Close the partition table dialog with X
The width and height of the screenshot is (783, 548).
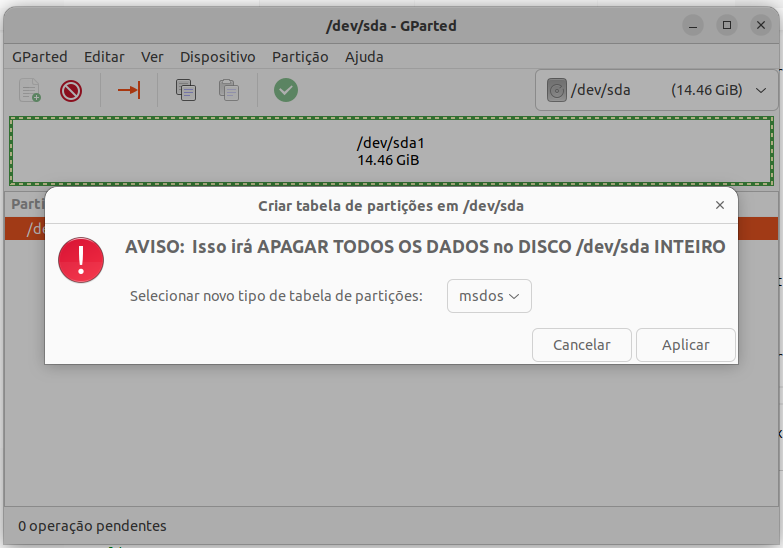(x=719, y=205)
